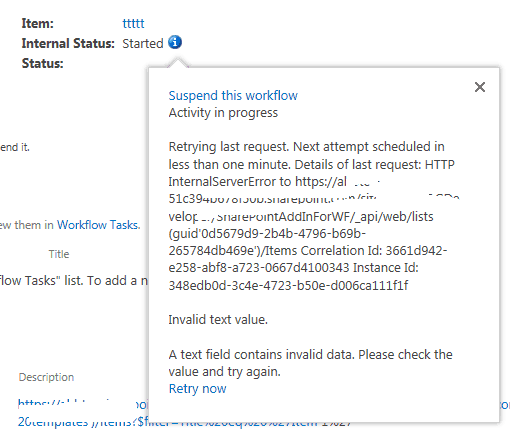Click the Activity in progress text
The width and height of the screenshot is (510, 430).
223,113
